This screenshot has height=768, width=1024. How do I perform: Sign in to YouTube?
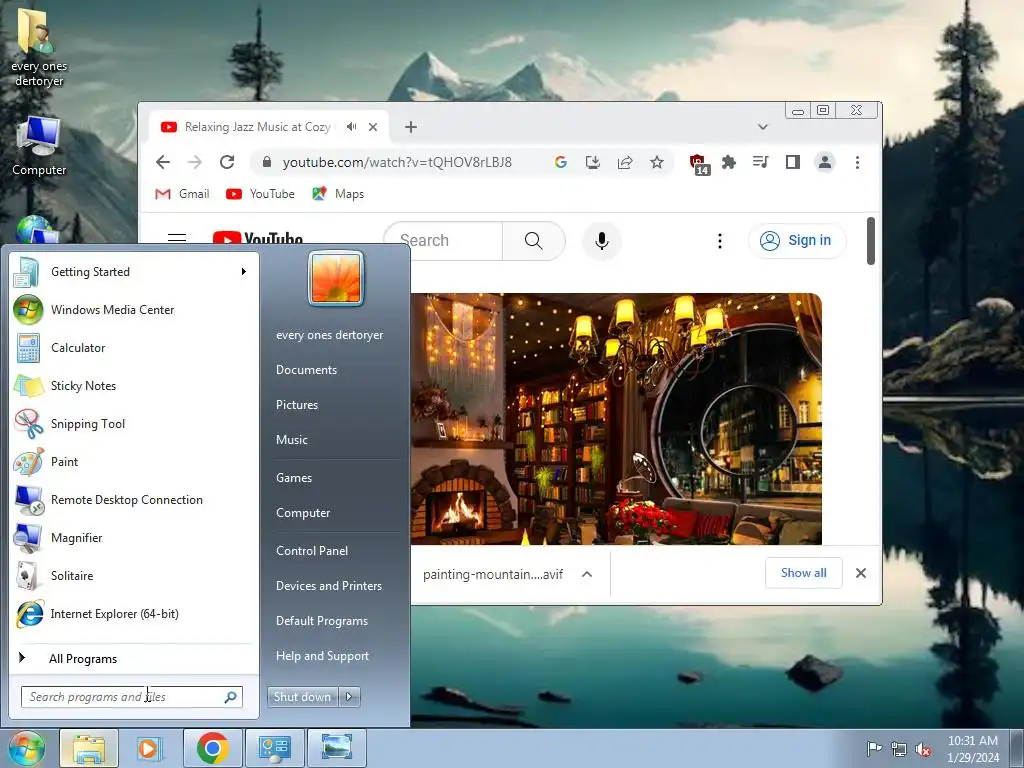(x=797, y=240)
